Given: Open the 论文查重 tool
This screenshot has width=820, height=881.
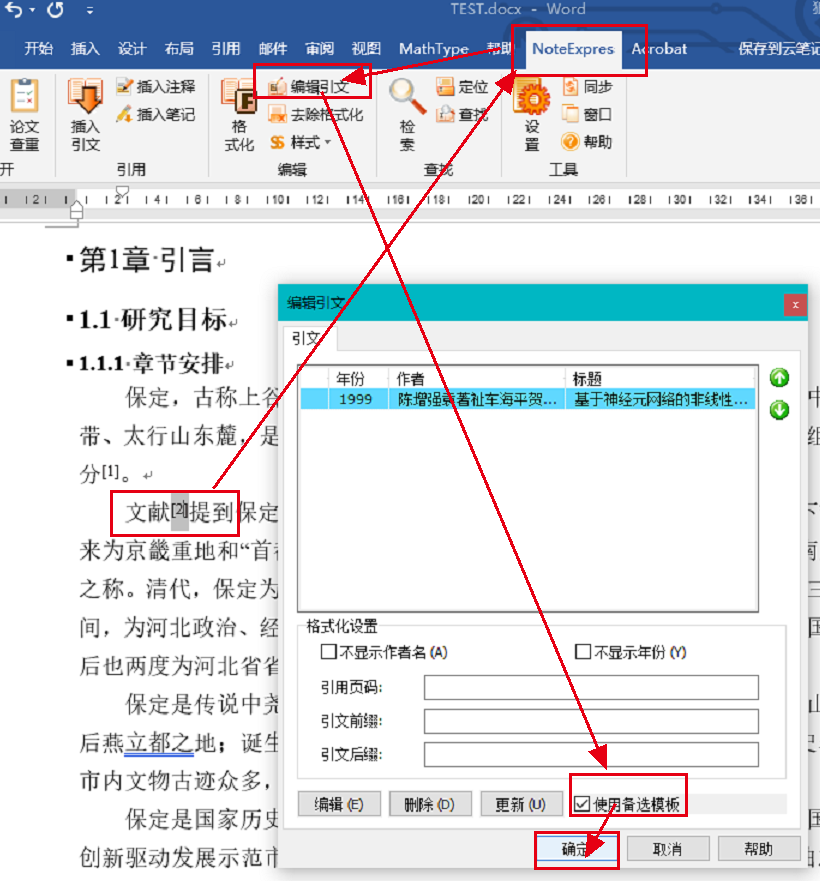Looking at the screenshot, I should click(x=24, y=115).
